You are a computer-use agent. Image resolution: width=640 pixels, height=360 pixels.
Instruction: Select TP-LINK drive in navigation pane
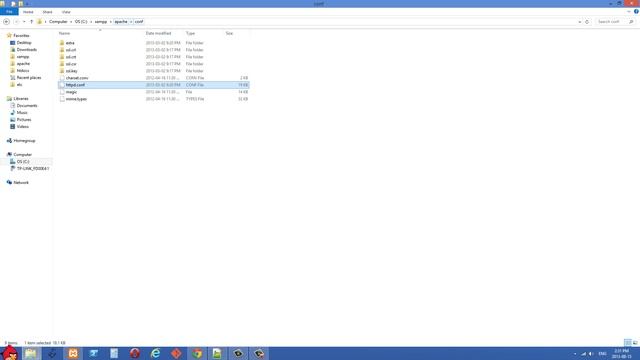pyautogui.click(x=33, y=169)
